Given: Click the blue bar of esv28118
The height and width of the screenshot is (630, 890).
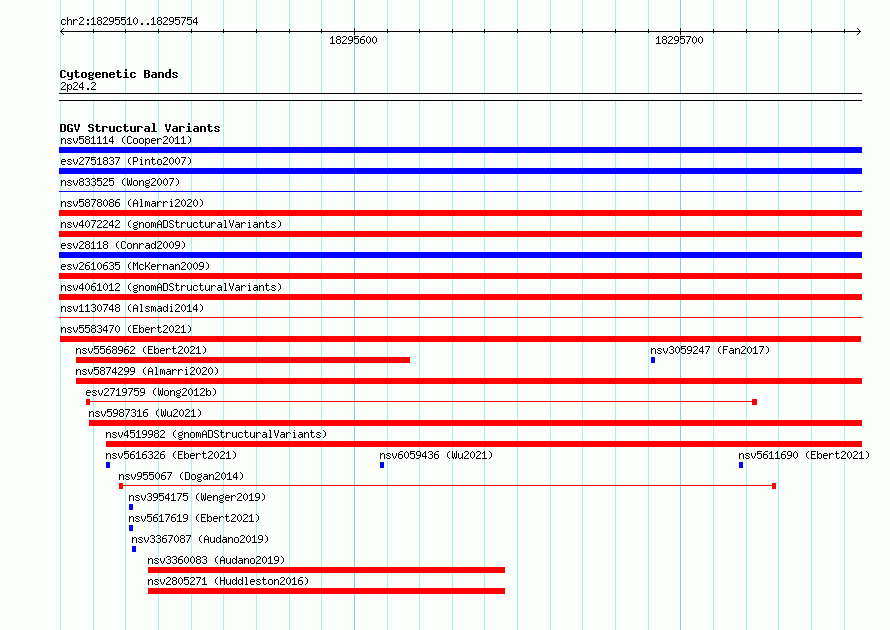Looking at the screenshot, I should tap(460, 255).
